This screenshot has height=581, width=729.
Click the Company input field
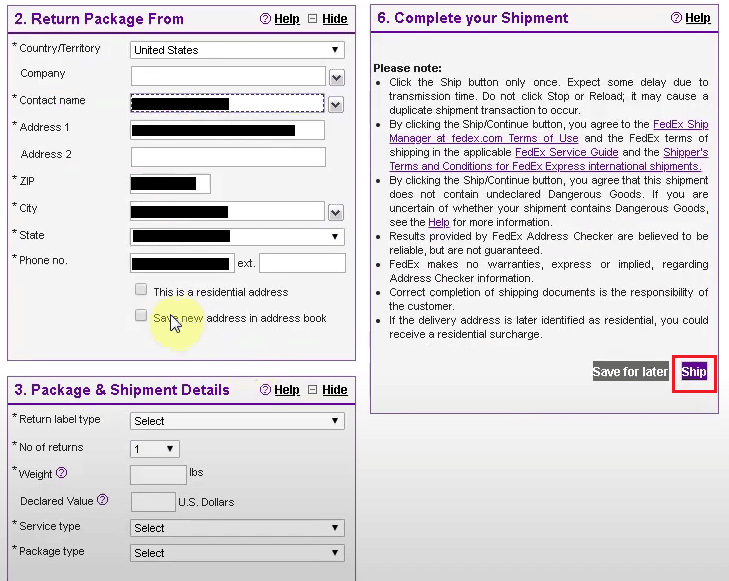[x=228, y=76]
